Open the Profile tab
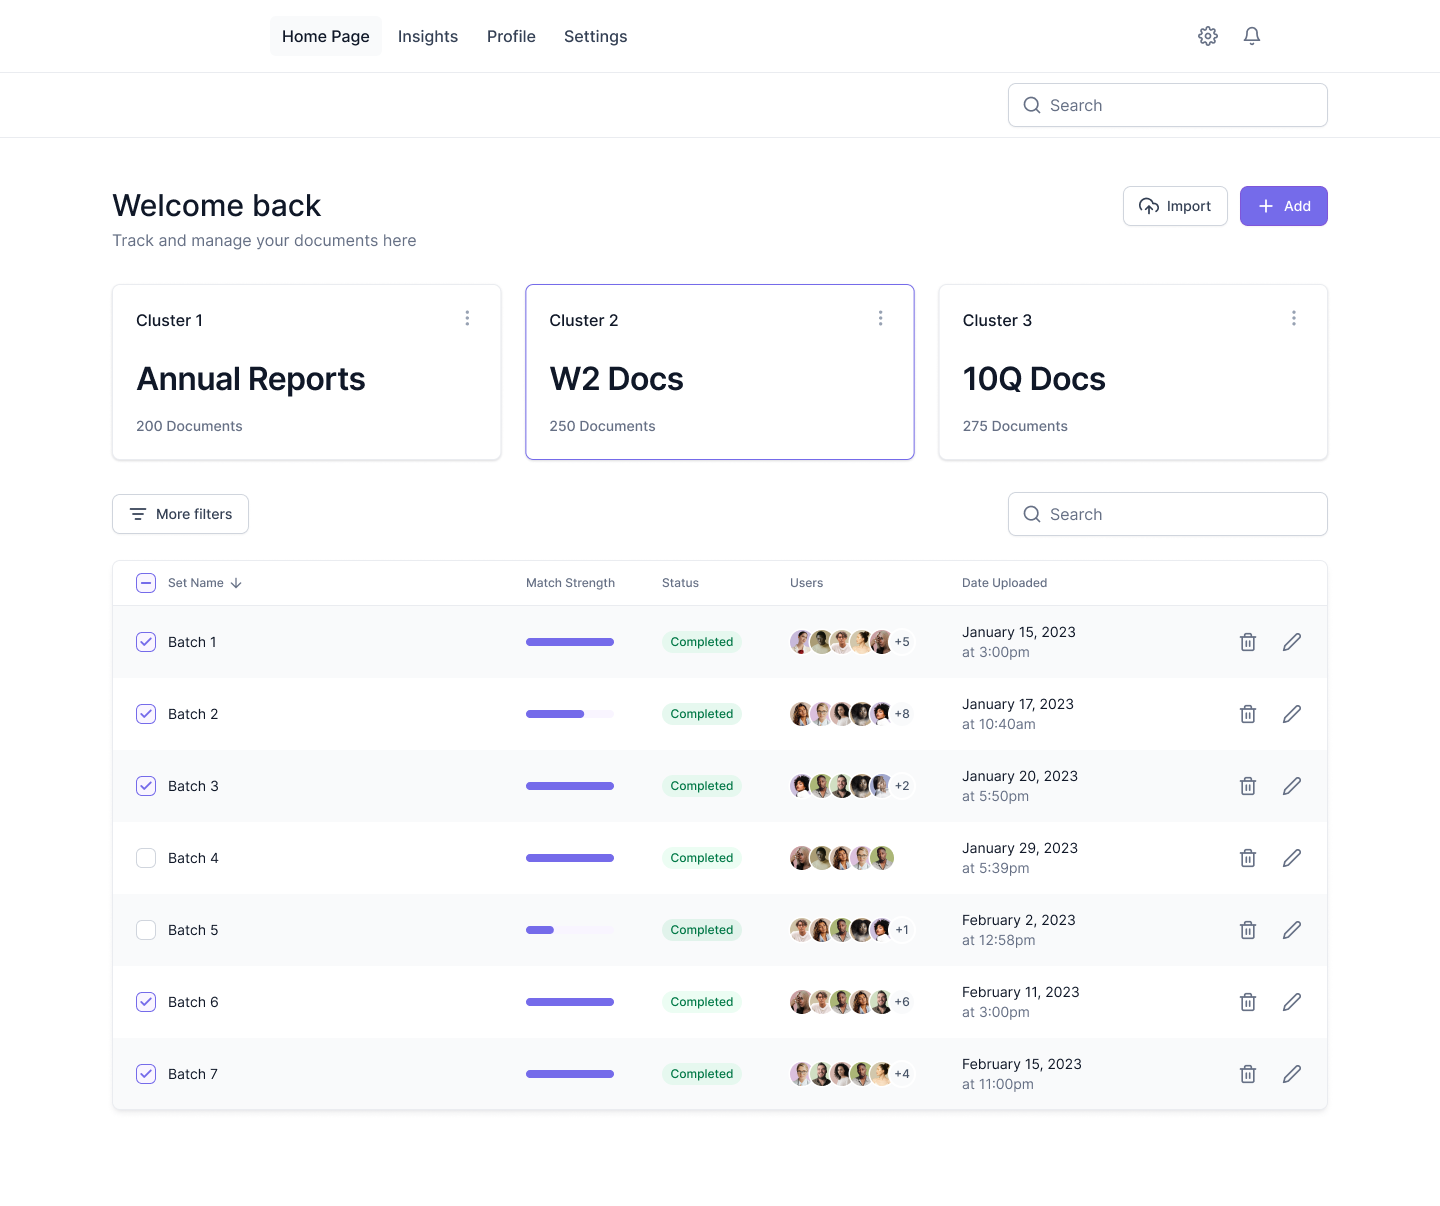This screenshot has width=1440, height=1206. pyautogui.click(x=511, y=36)
